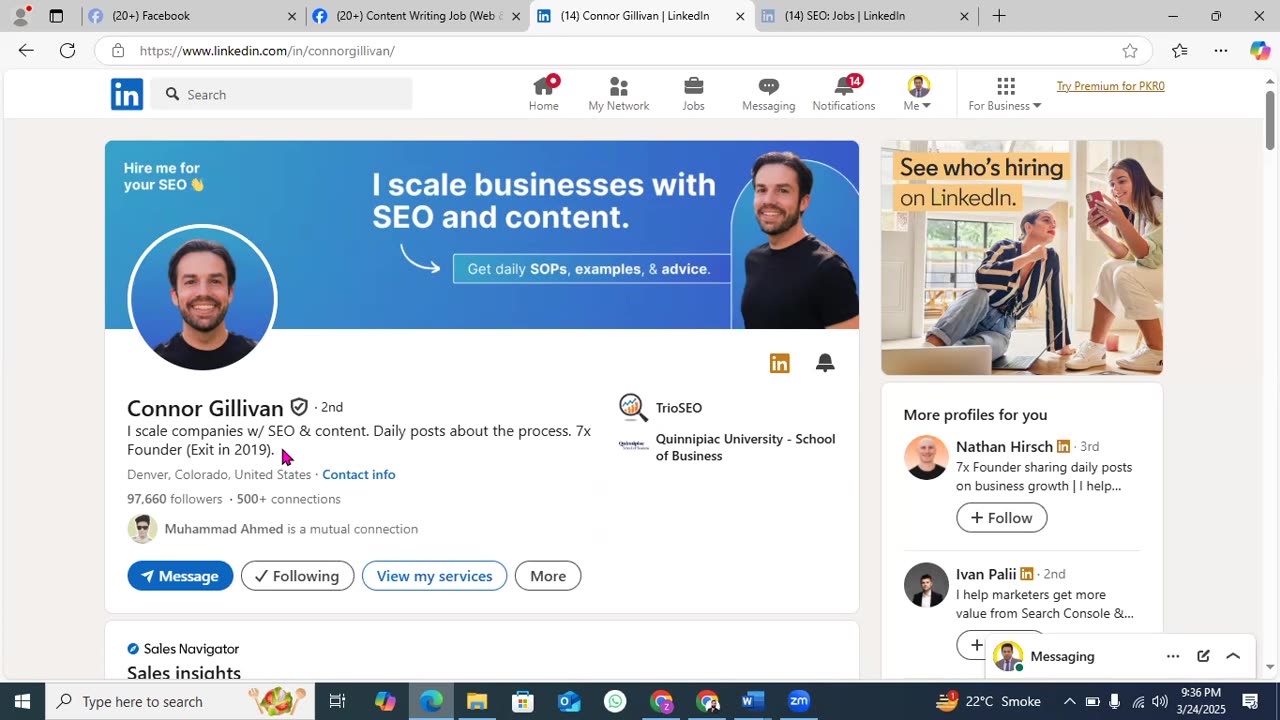Click the address bar URL
The height and width of the screenshot is (720, 1280).
(x=267, y=51)
